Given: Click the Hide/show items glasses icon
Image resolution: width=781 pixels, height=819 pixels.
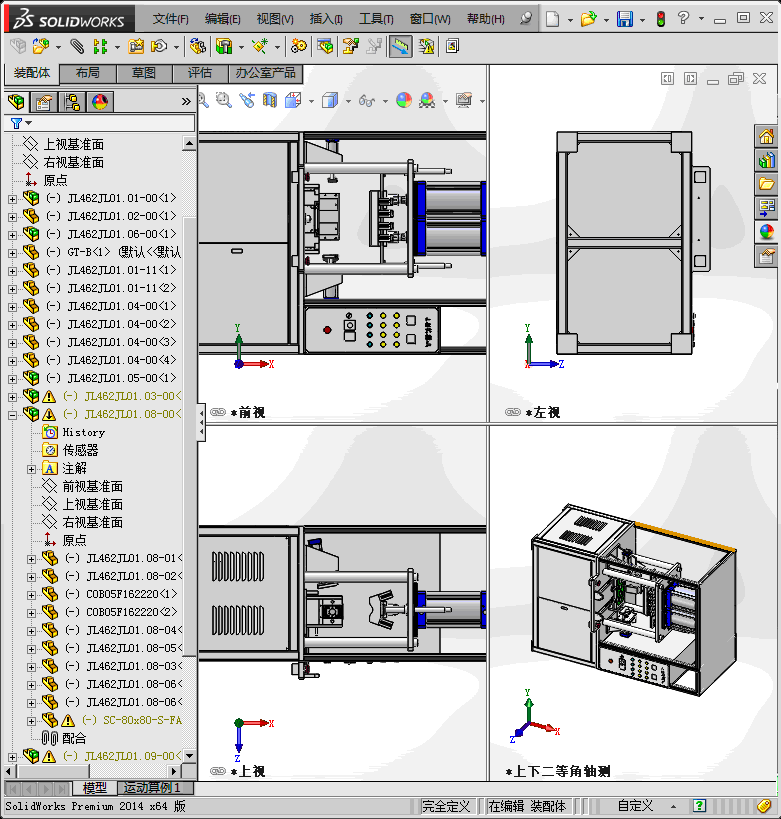Looking at the screenshot, I should point(367,100).
